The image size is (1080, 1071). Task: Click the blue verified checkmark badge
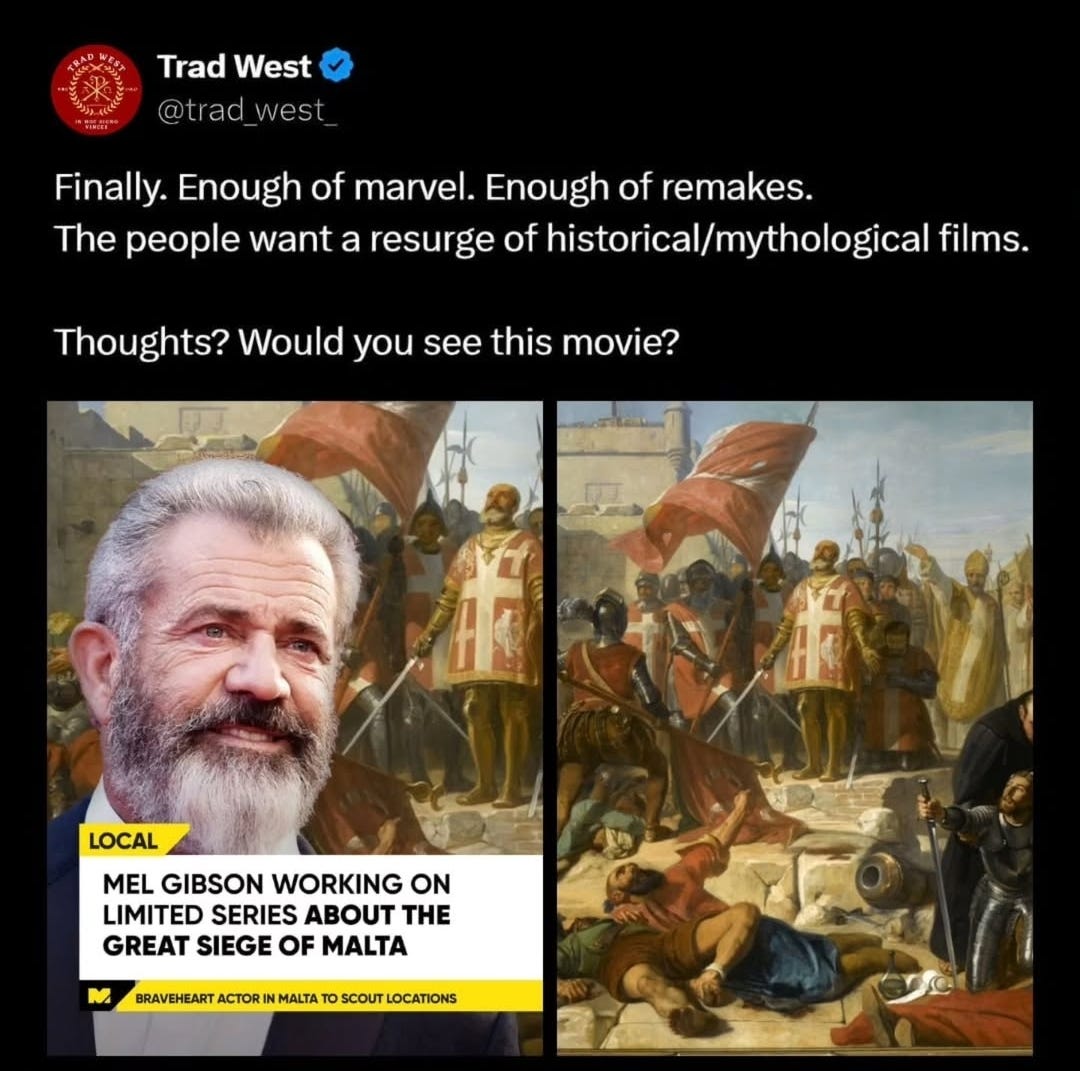click(338, 65)
